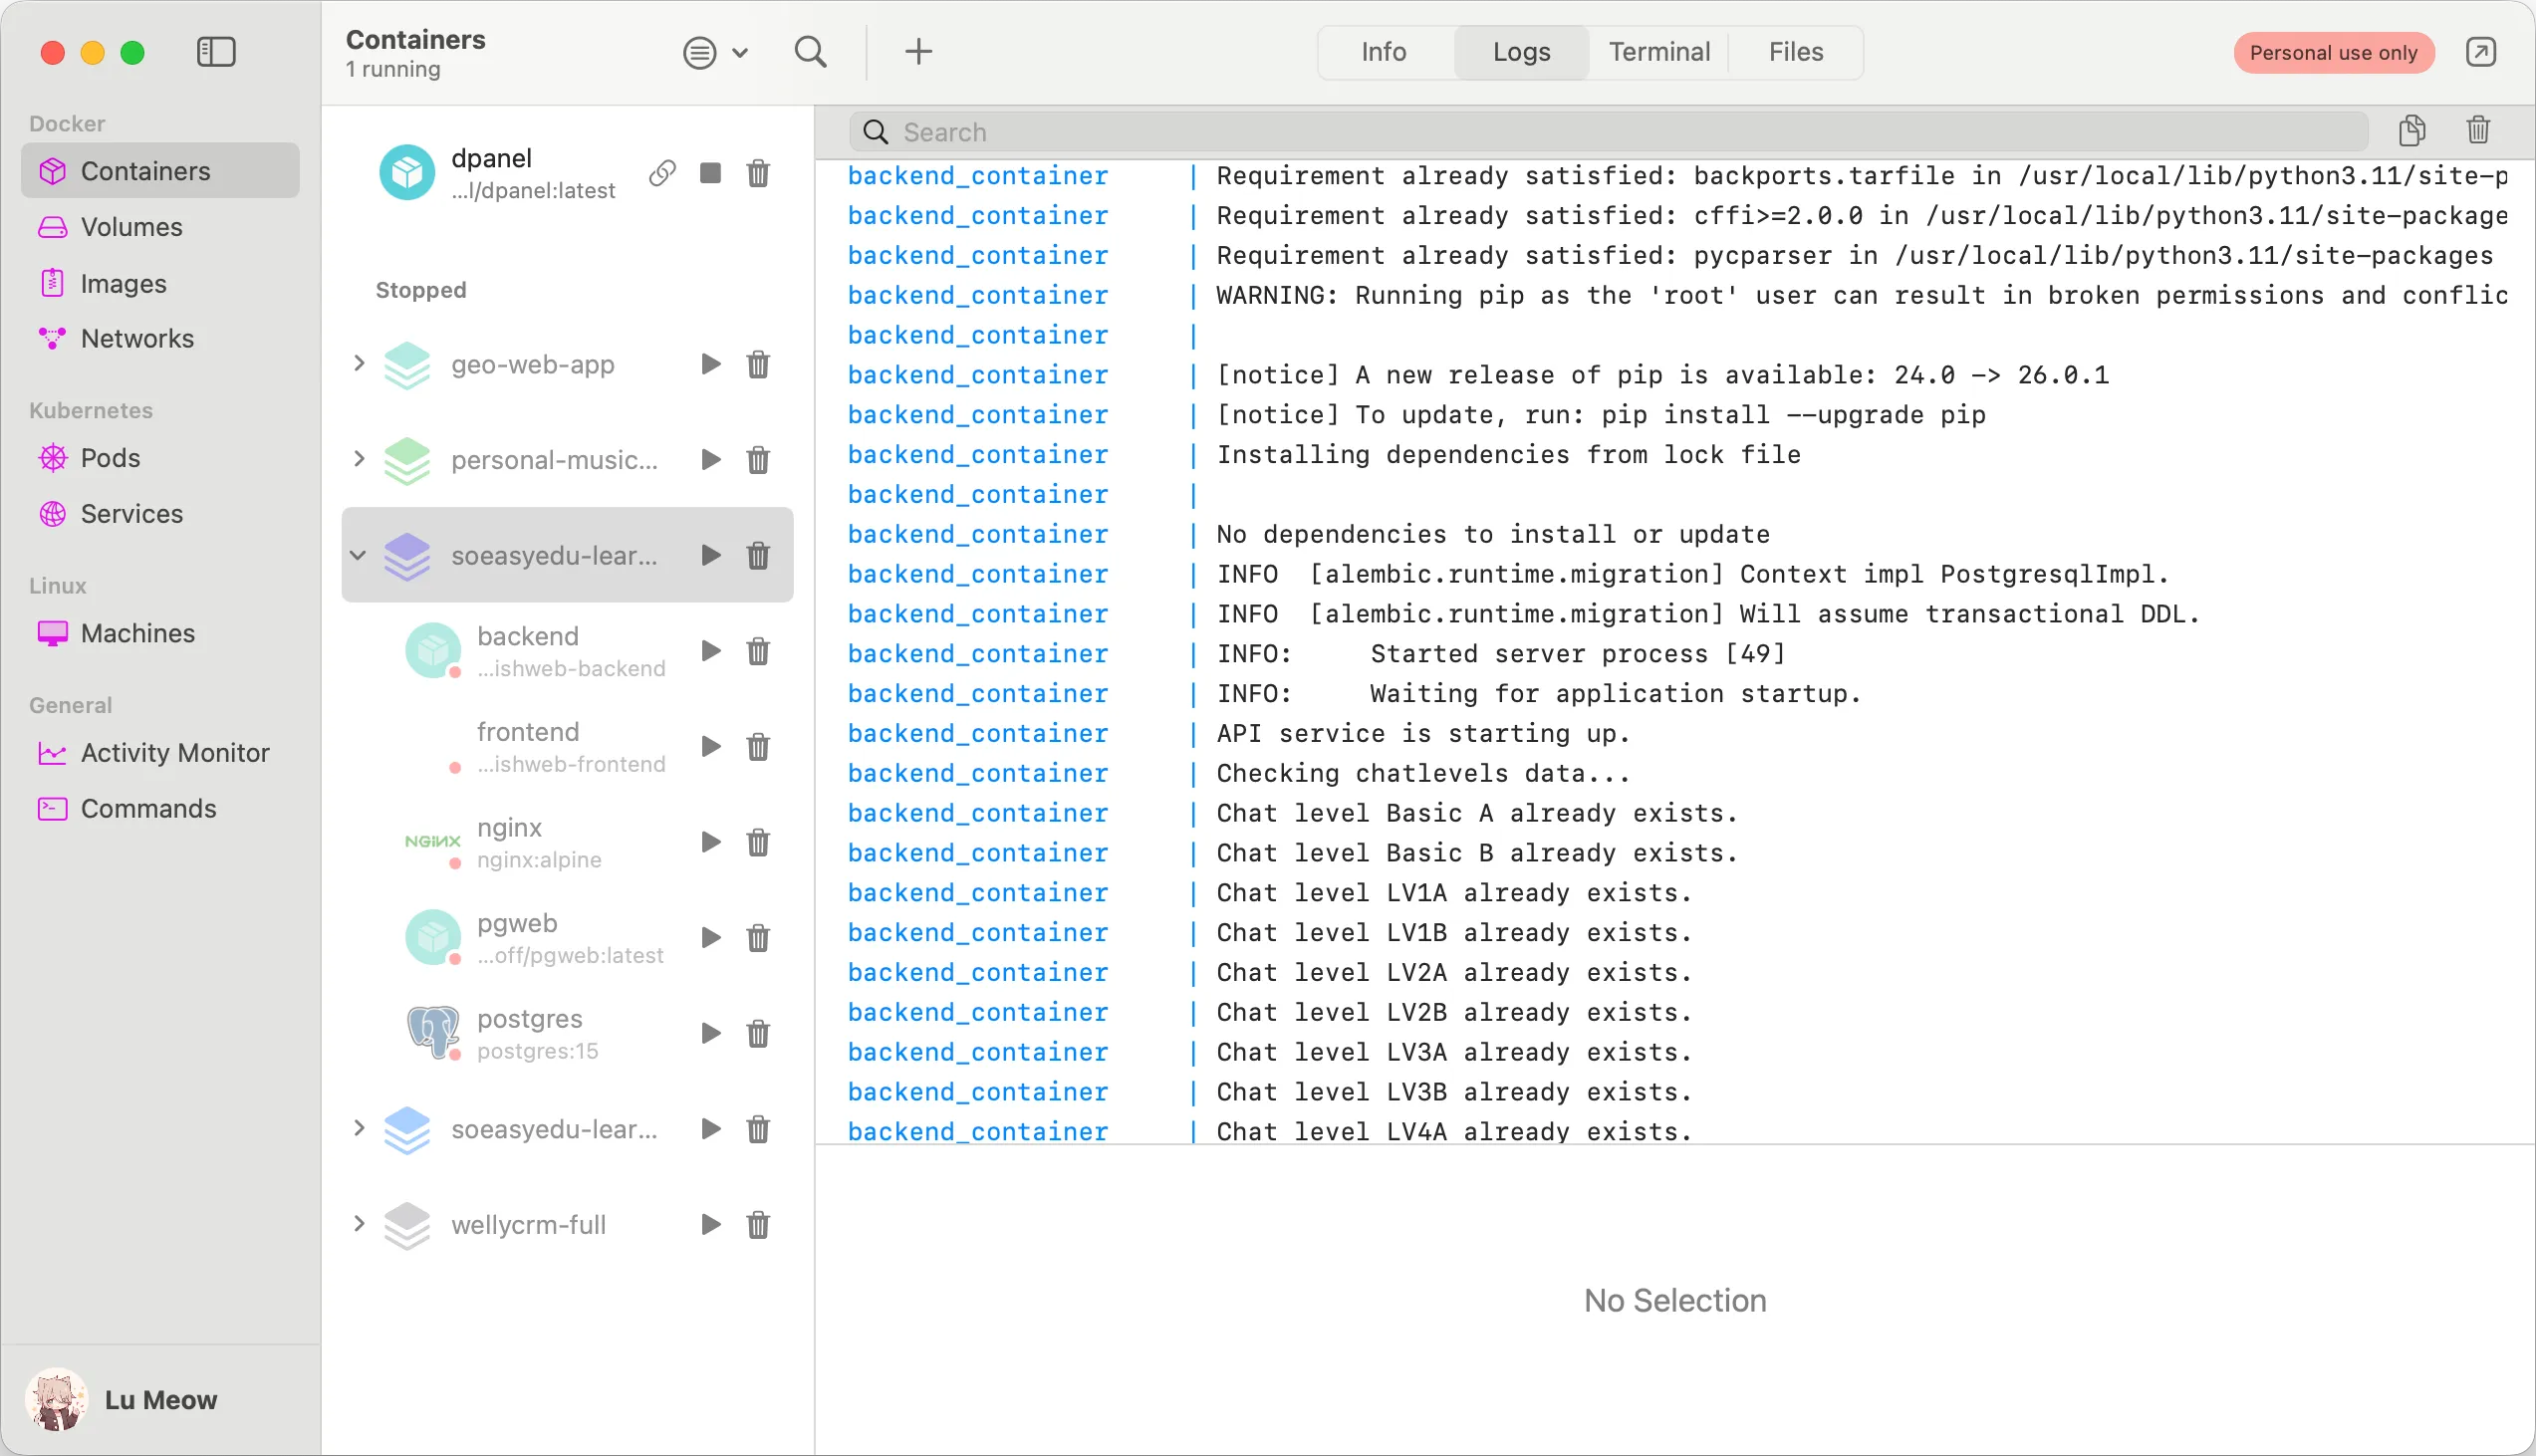This screenshot has width=2536, height=1456.
Task: Open dpanel link icon
Action: pyautogui.click(x=662, y=173)
